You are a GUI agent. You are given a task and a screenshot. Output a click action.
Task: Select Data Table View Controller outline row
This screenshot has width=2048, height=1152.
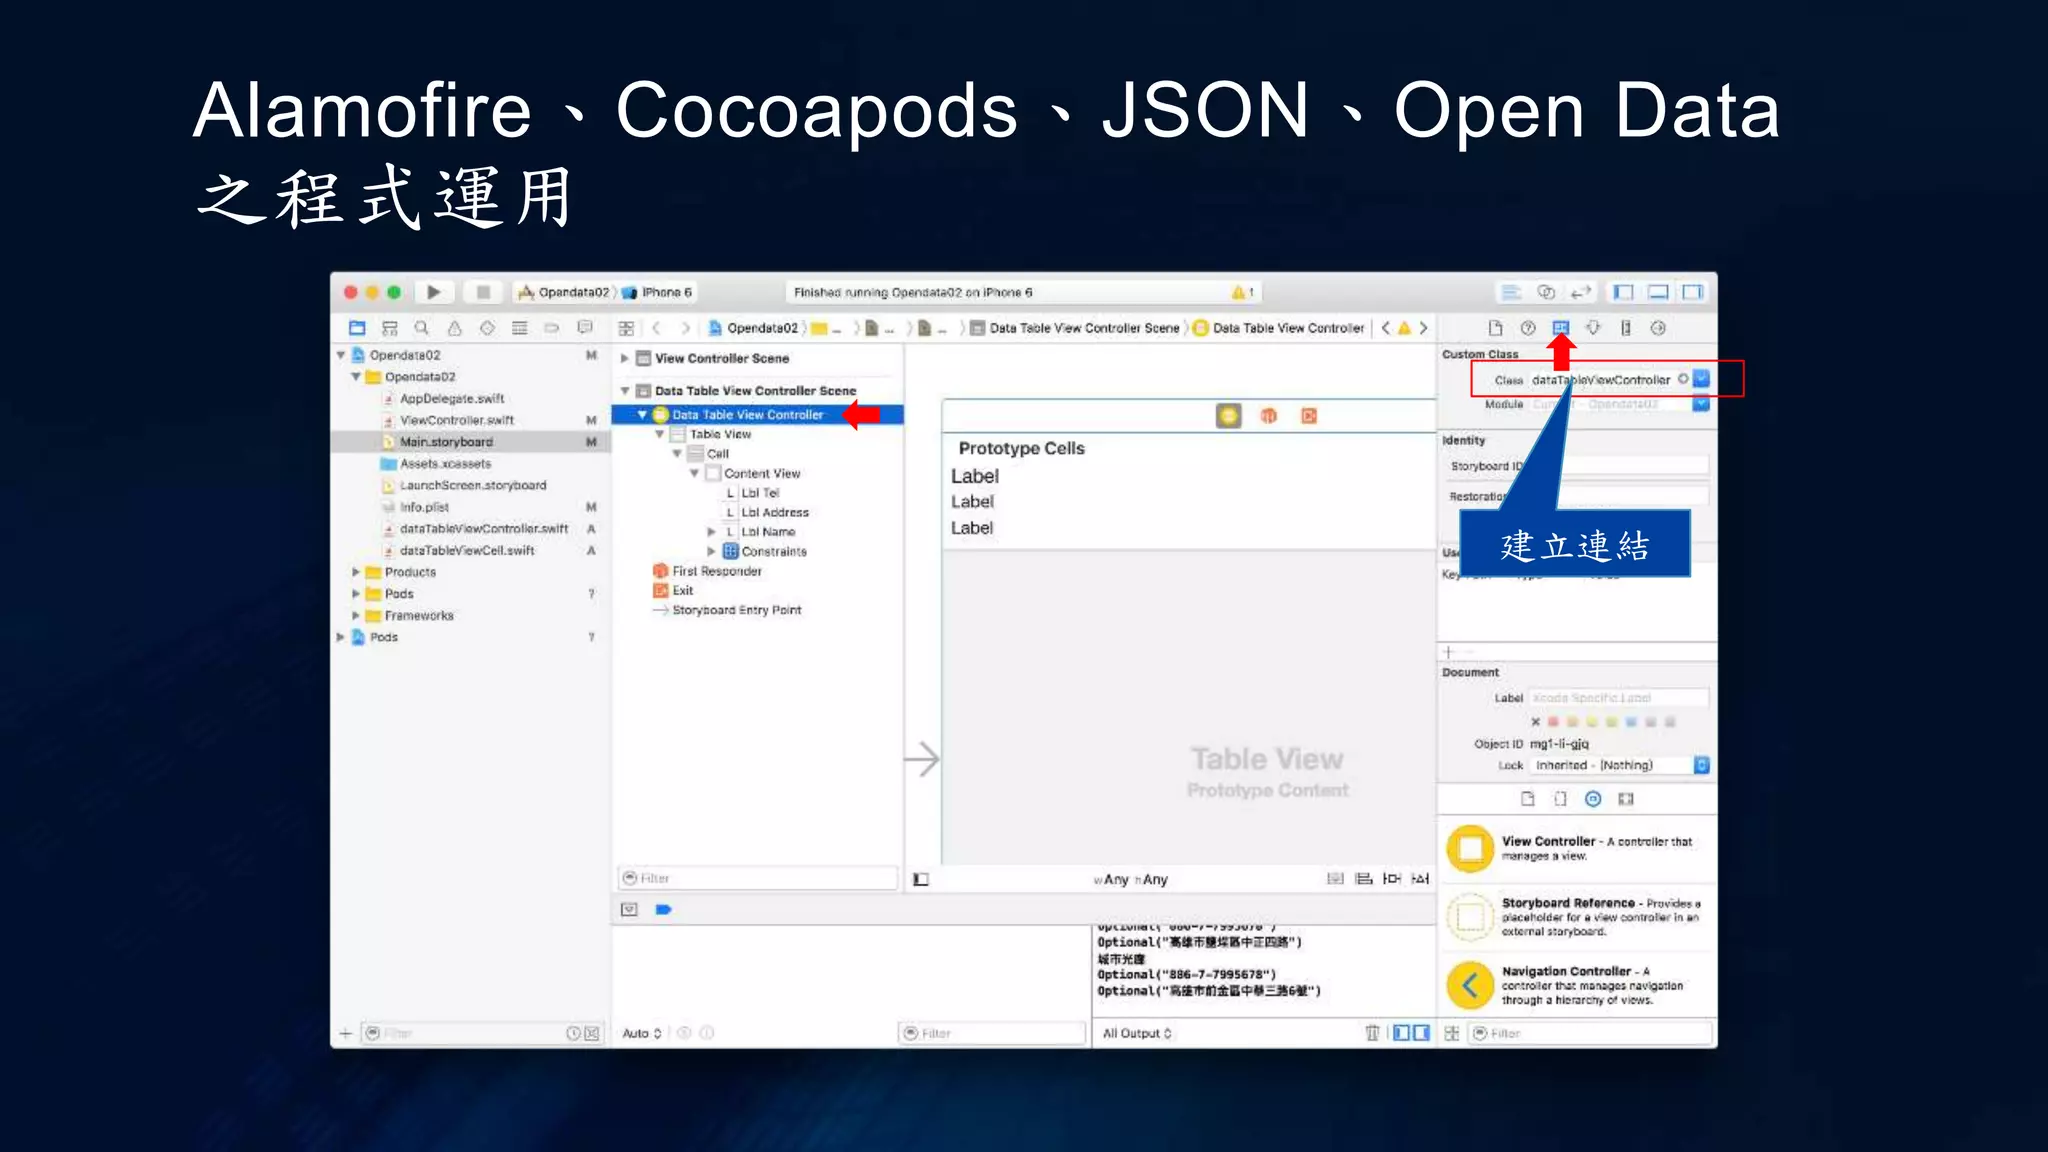(x=757, y=414)
